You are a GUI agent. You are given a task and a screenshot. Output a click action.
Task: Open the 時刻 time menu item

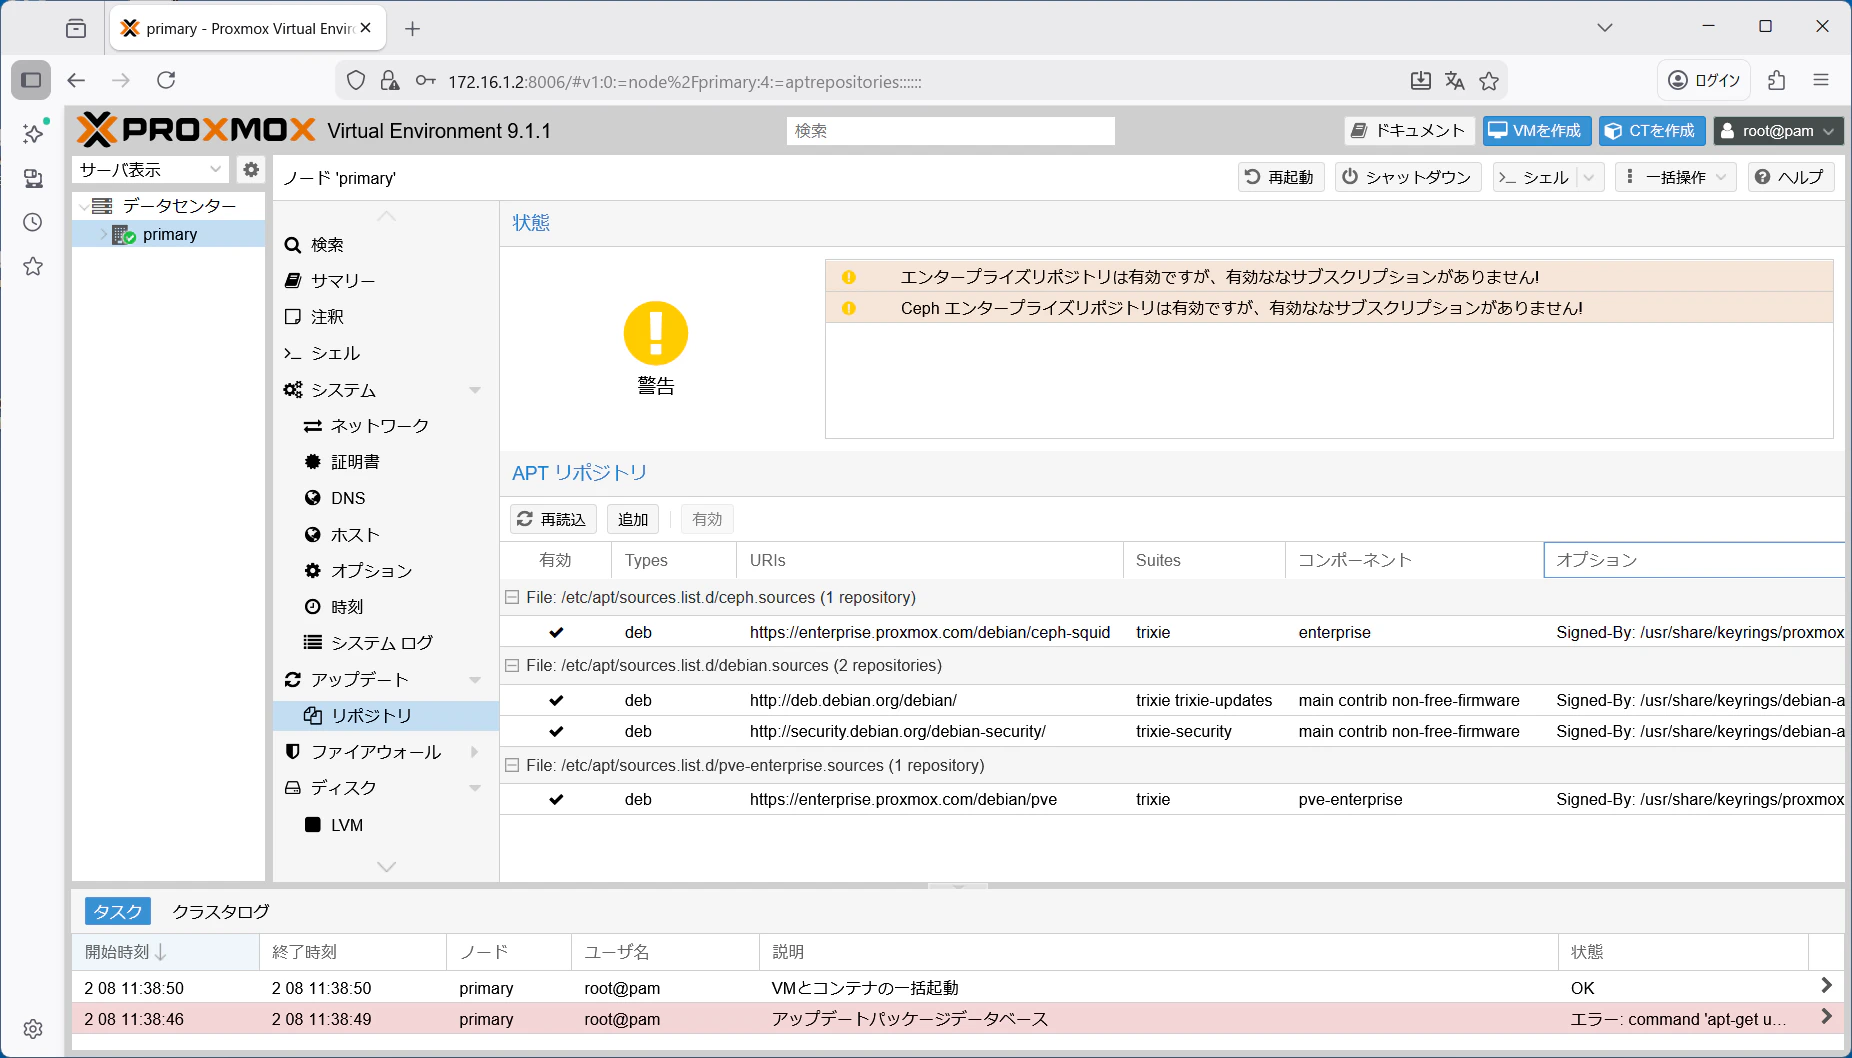coord(386,607)
